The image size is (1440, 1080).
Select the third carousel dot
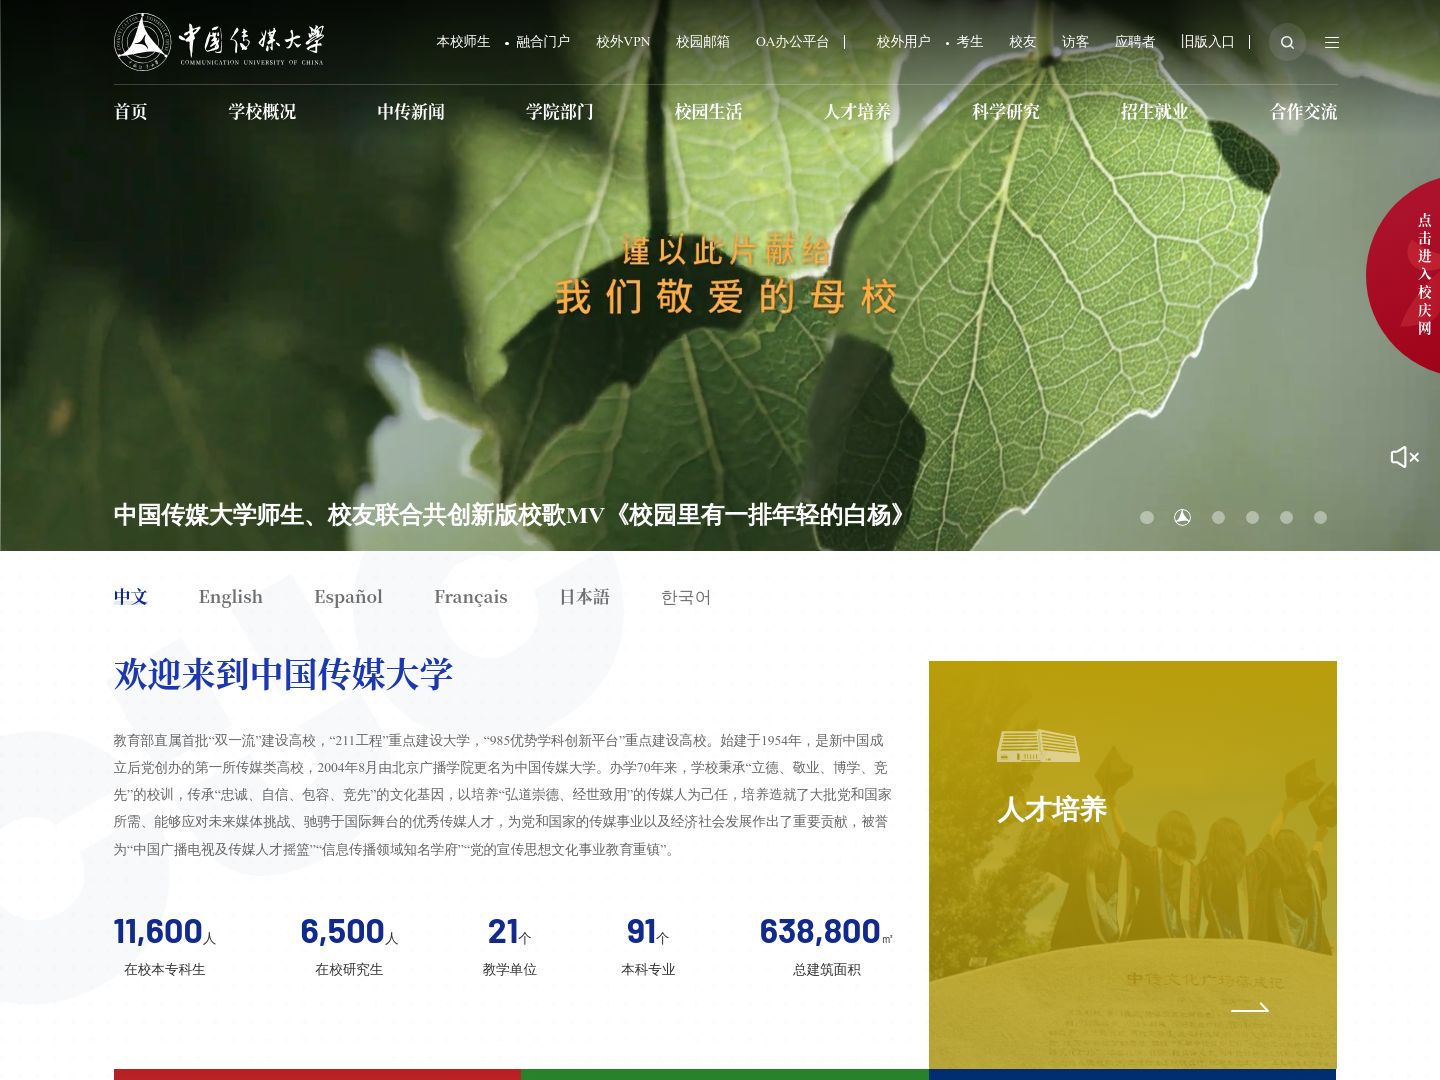click(1218, 517)
